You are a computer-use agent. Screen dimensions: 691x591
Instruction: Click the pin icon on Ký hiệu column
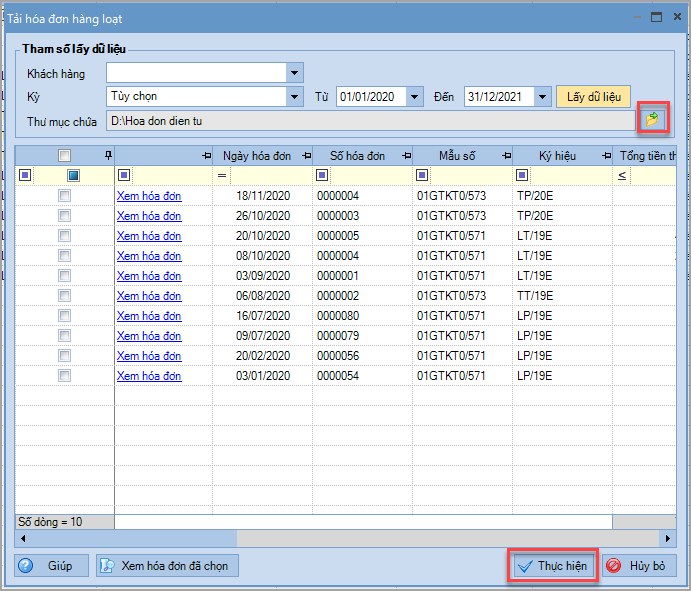(x=607, y=156)
